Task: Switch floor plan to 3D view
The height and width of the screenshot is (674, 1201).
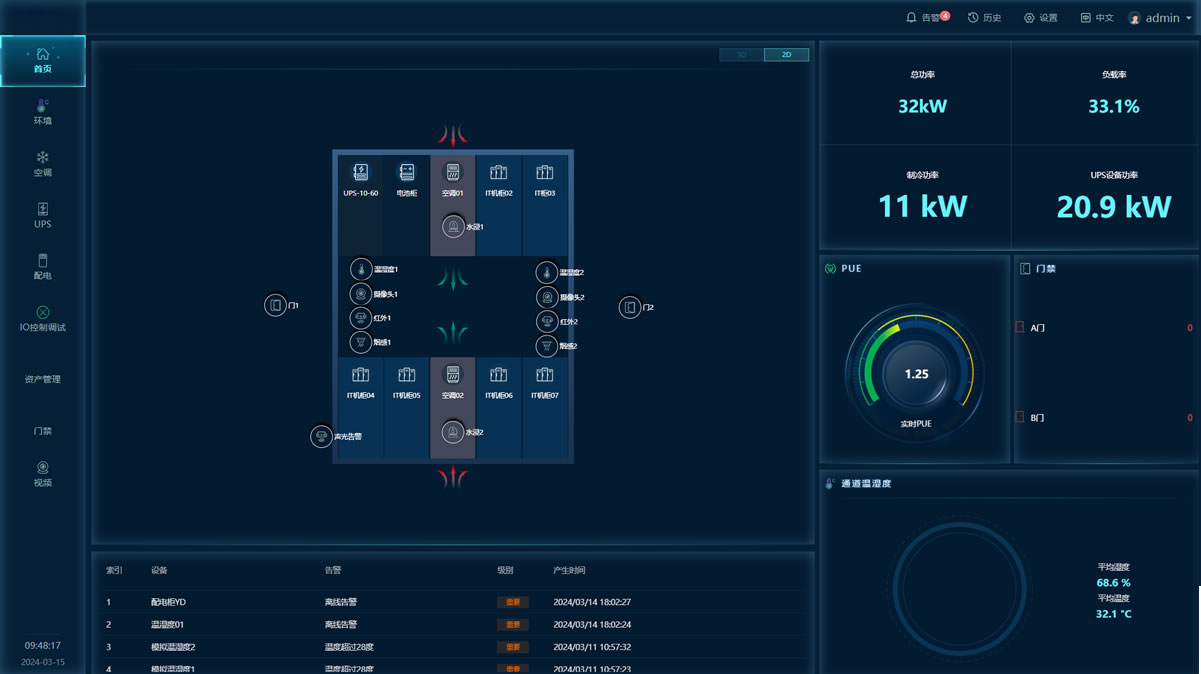Action: [x=741, y=55]
